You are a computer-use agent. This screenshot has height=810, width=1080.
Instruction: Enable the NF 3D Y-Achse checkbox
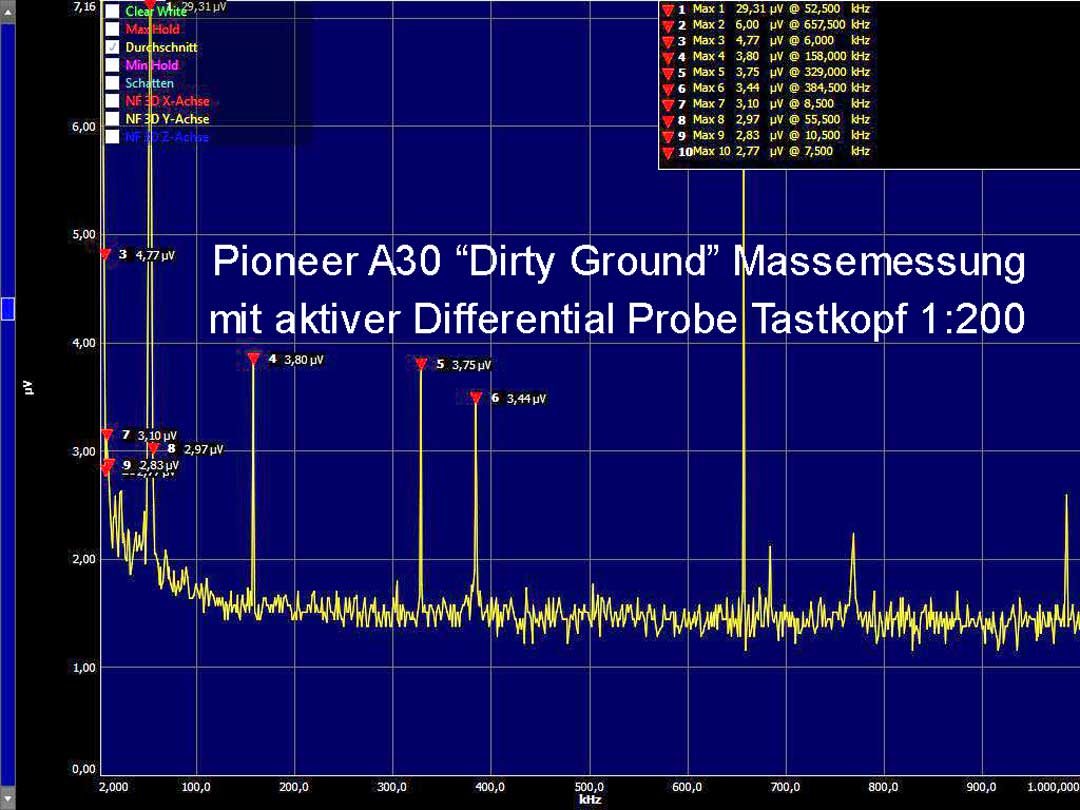coord(112,118)
